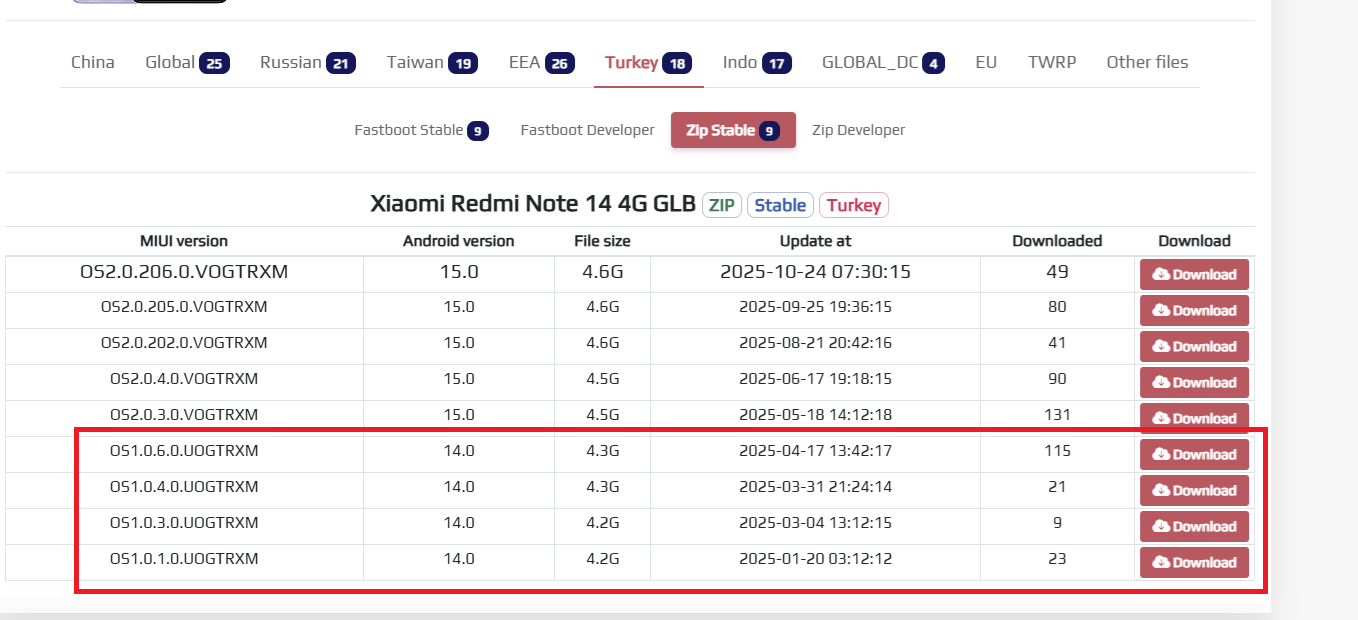Switch to Zip Developer ROM type
1358x620 pixels.
tap(858, 130)
